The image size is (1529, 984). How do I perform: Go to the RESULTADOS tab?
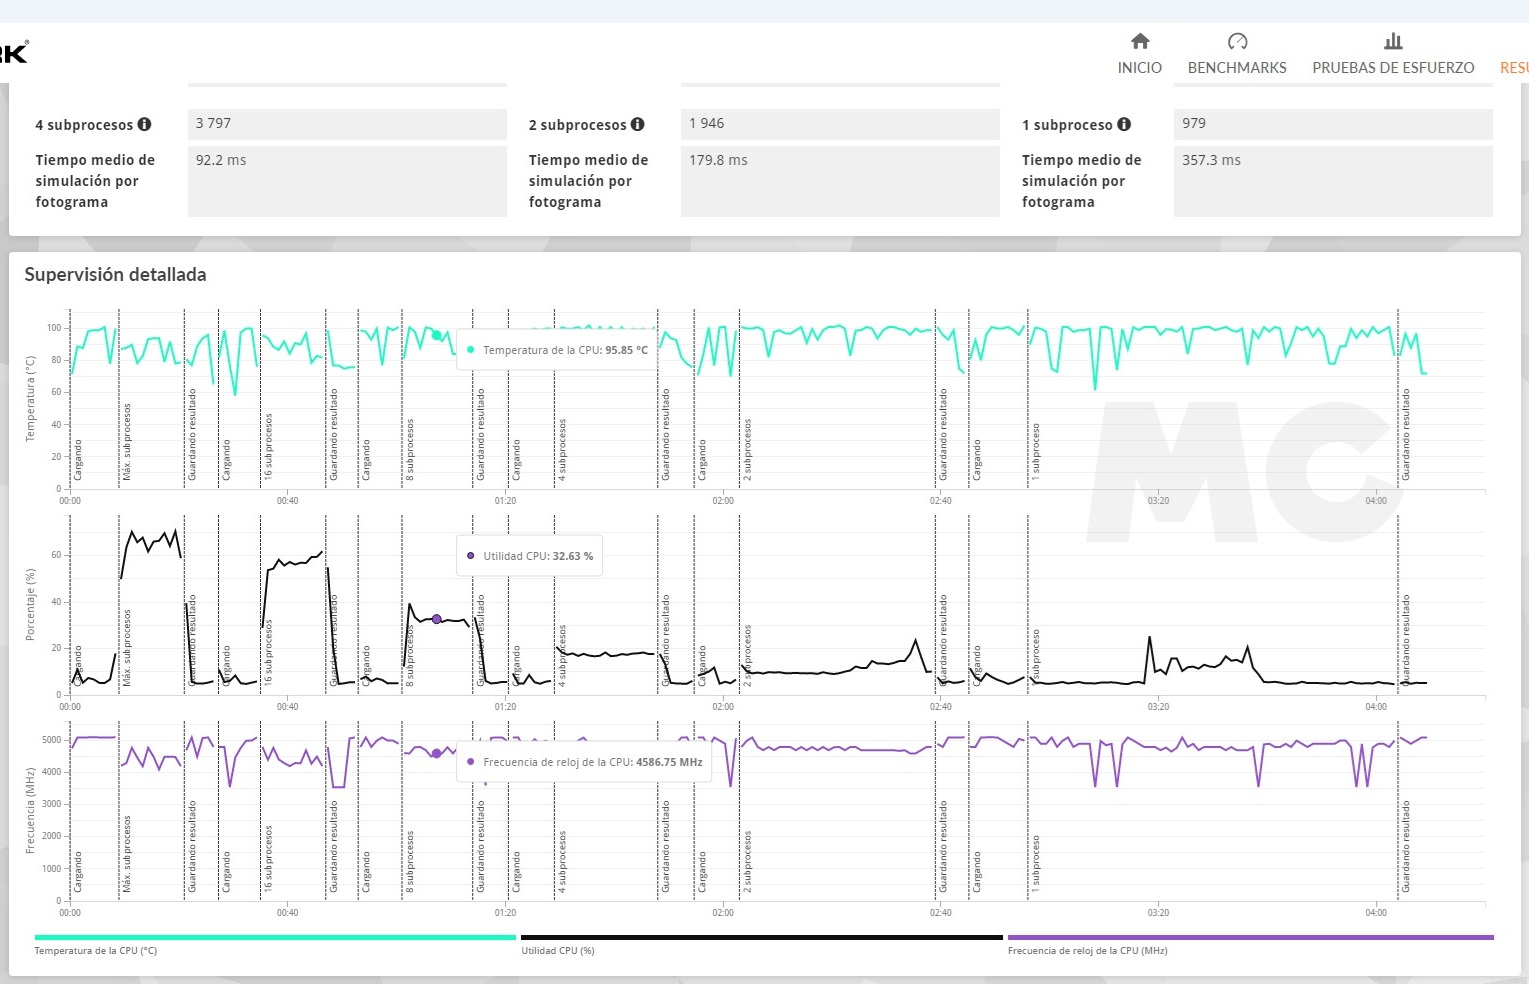(1514, 68)
